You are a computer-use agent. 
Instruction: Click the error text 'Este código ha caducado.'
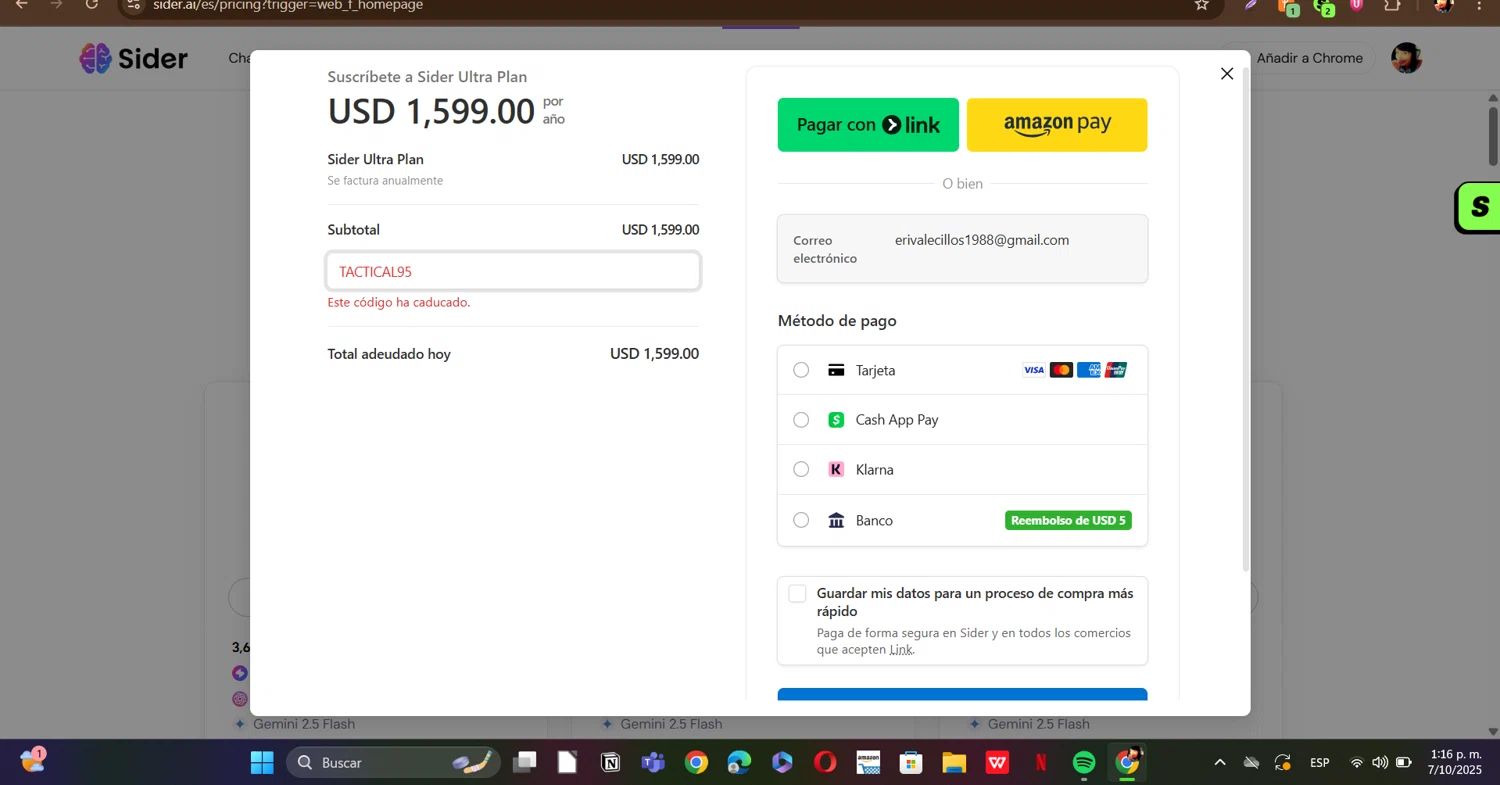(399, 302)
